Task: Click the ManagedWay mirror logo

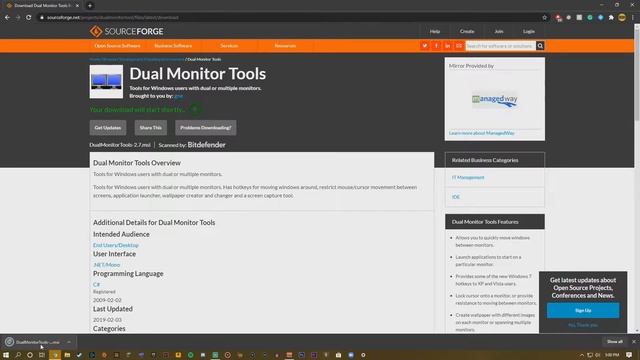Action: click(x=495, y=100)
